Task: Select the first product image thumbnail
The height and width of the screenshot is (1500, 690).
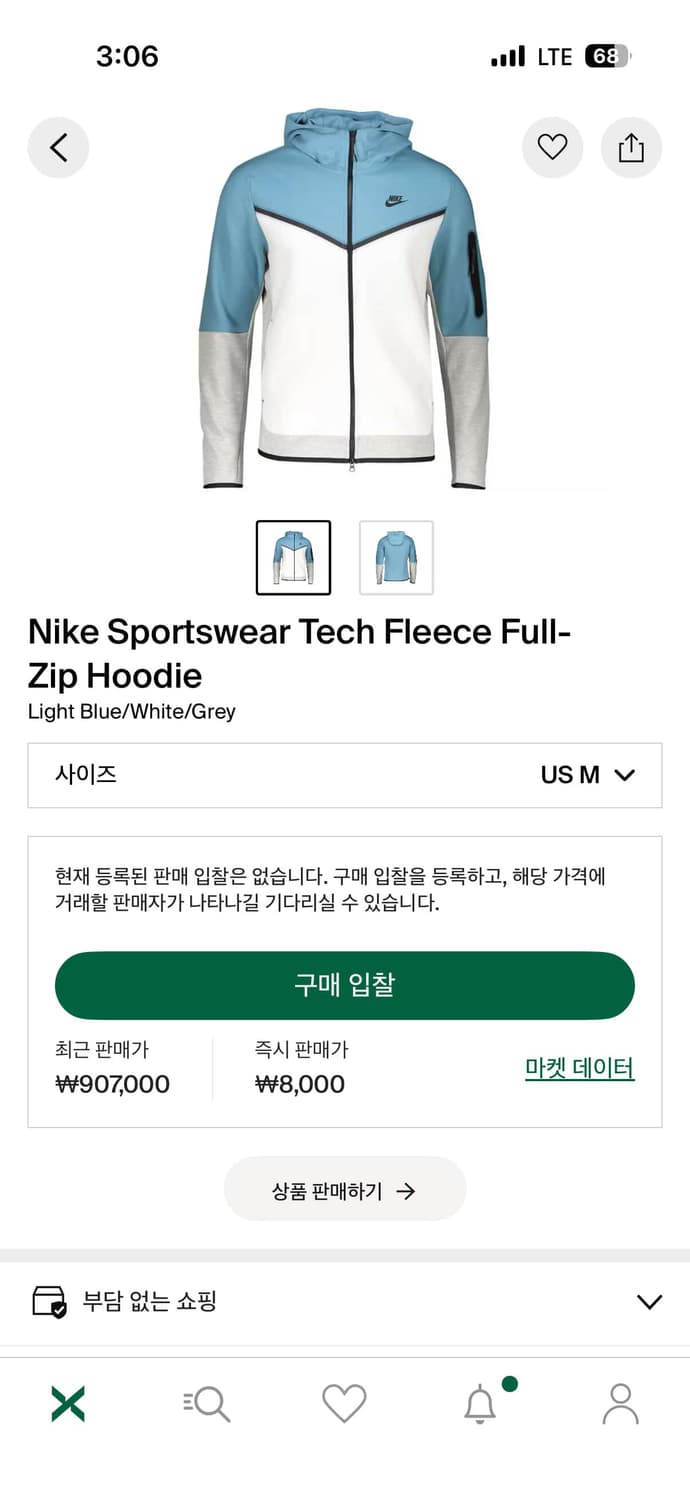Action: tap(293, 558)
